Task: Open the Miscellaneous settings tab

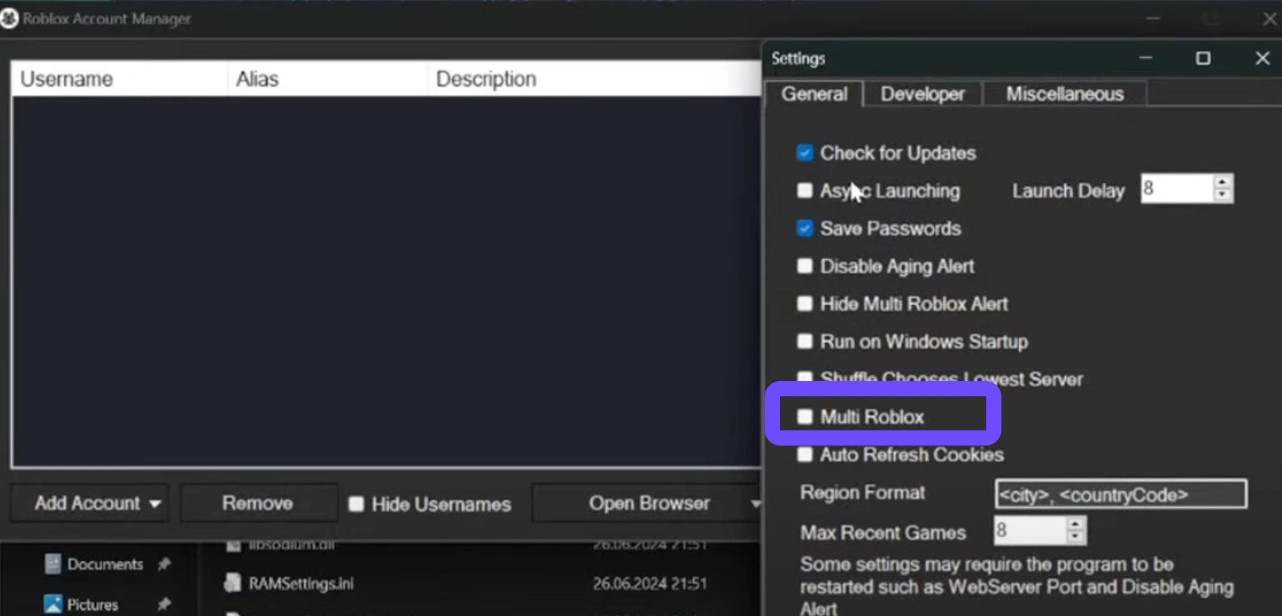Action: point(1065,94)
